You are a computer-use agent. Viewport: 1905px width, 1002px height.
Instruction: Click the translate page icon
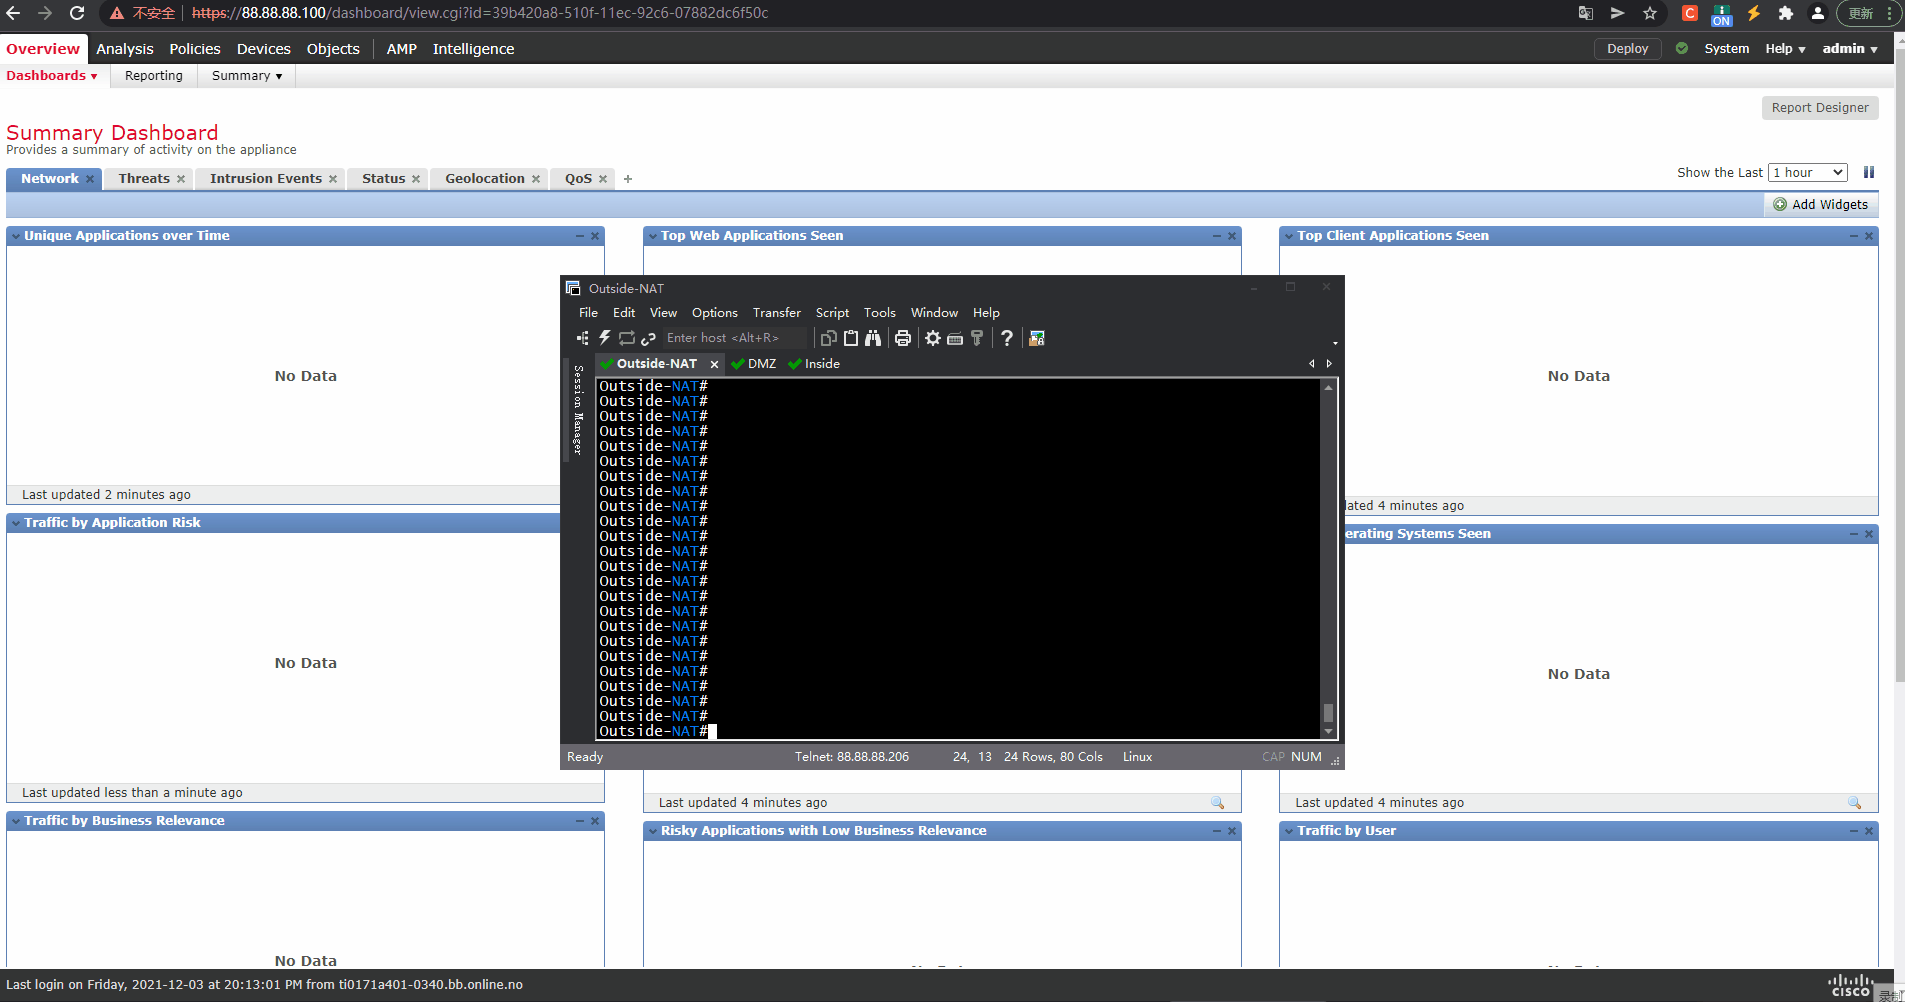[1586, 13]
